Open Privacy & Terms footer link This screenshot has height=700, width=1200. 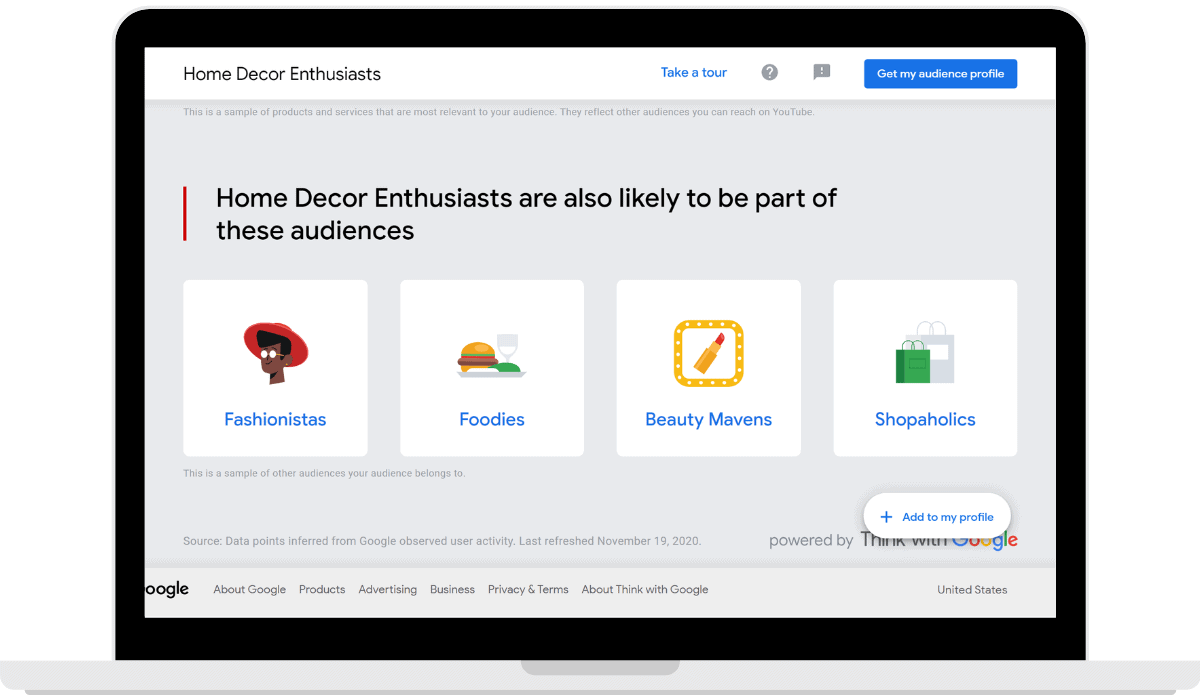tap(528, 590)
